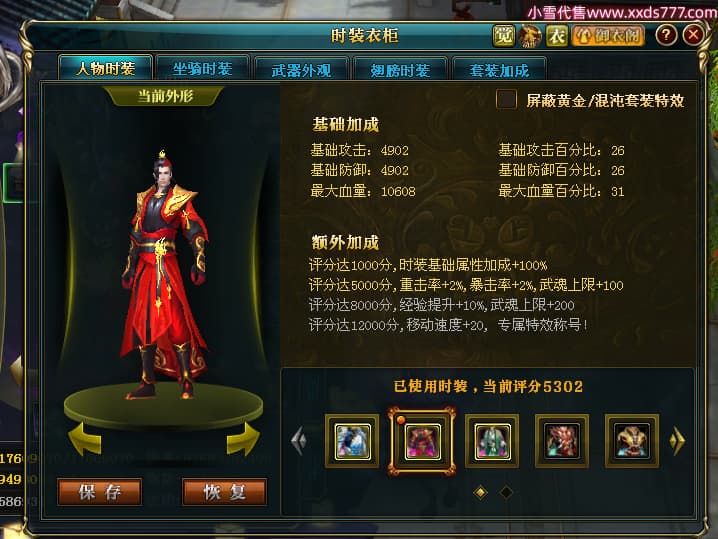This screenshot has width=718, height=539.
Task: Open the 御衣阁 shop button
Action: coord(608,36)
